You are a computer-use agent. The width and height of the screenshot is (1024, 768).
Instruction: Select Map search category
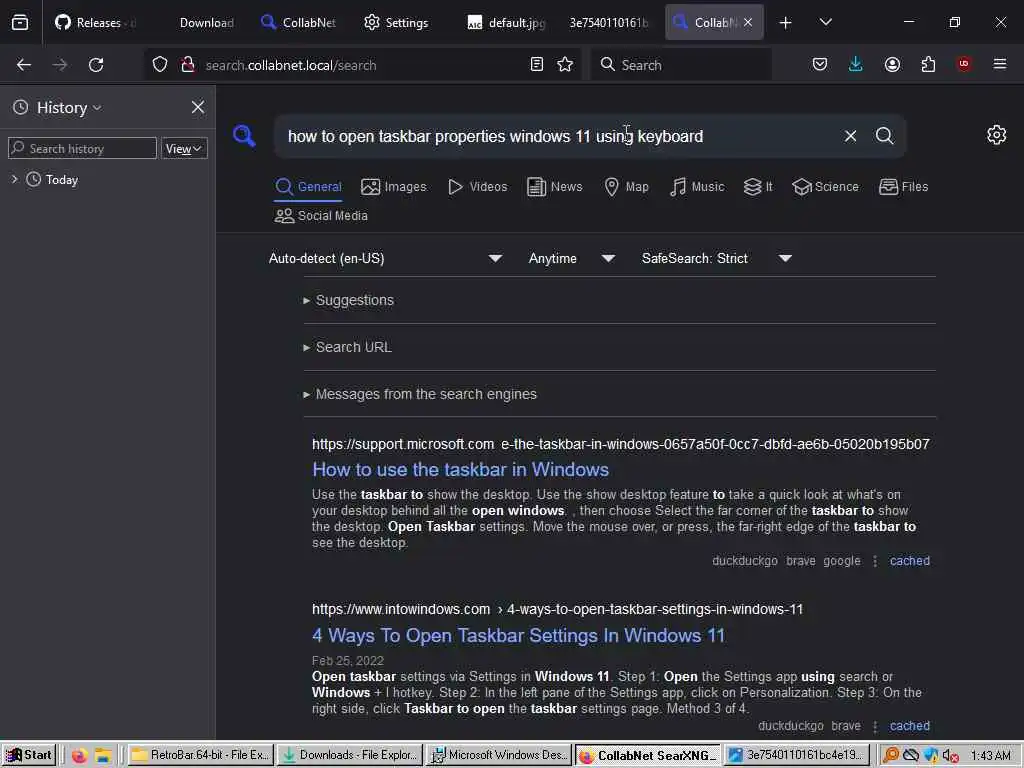pyautogui.click(x=626, y=187)
